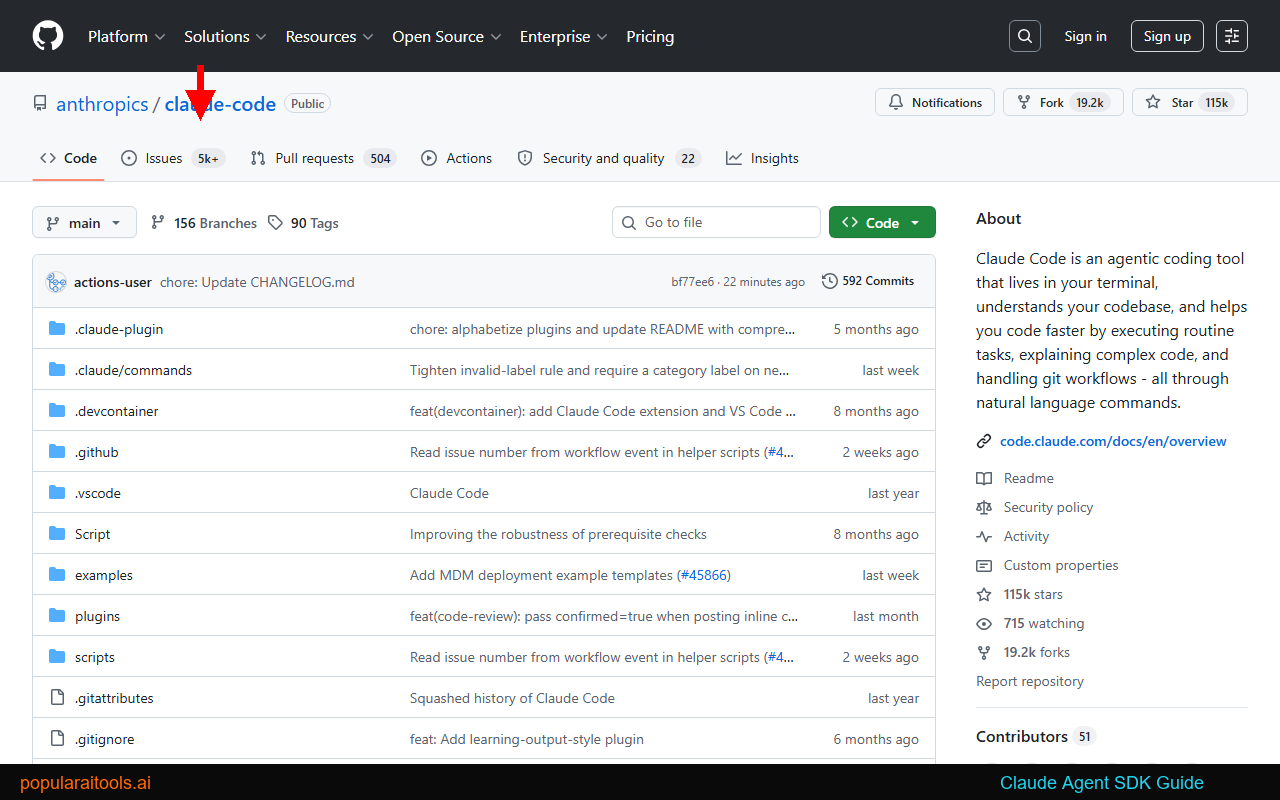Click the branch icon beside 156 Branches

pos(158,222)
